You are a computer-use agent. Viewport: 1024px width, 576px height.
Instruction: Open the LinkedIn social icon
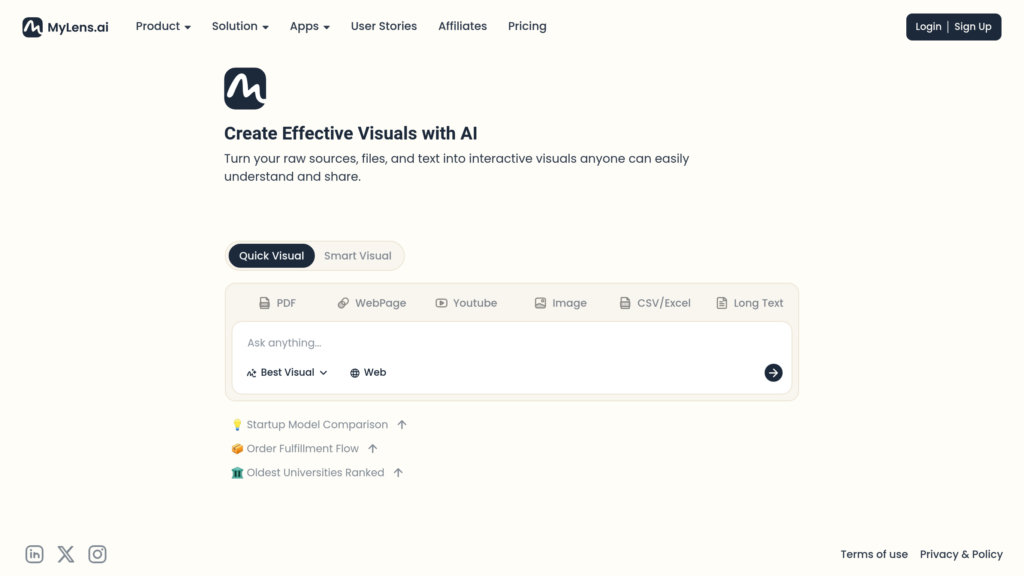click(x=35, y=554)
